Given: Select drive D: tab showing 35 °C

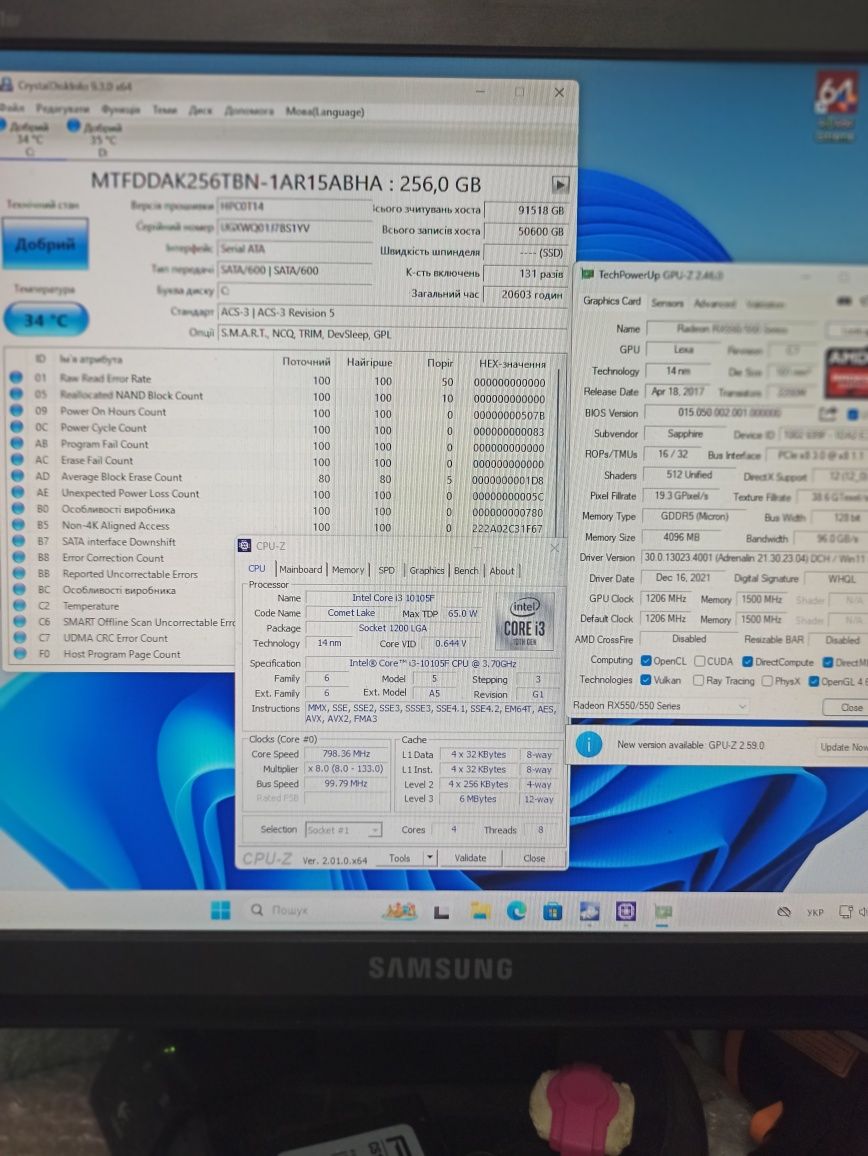Looking at the screenshot, I should click(x=98, y=138).
